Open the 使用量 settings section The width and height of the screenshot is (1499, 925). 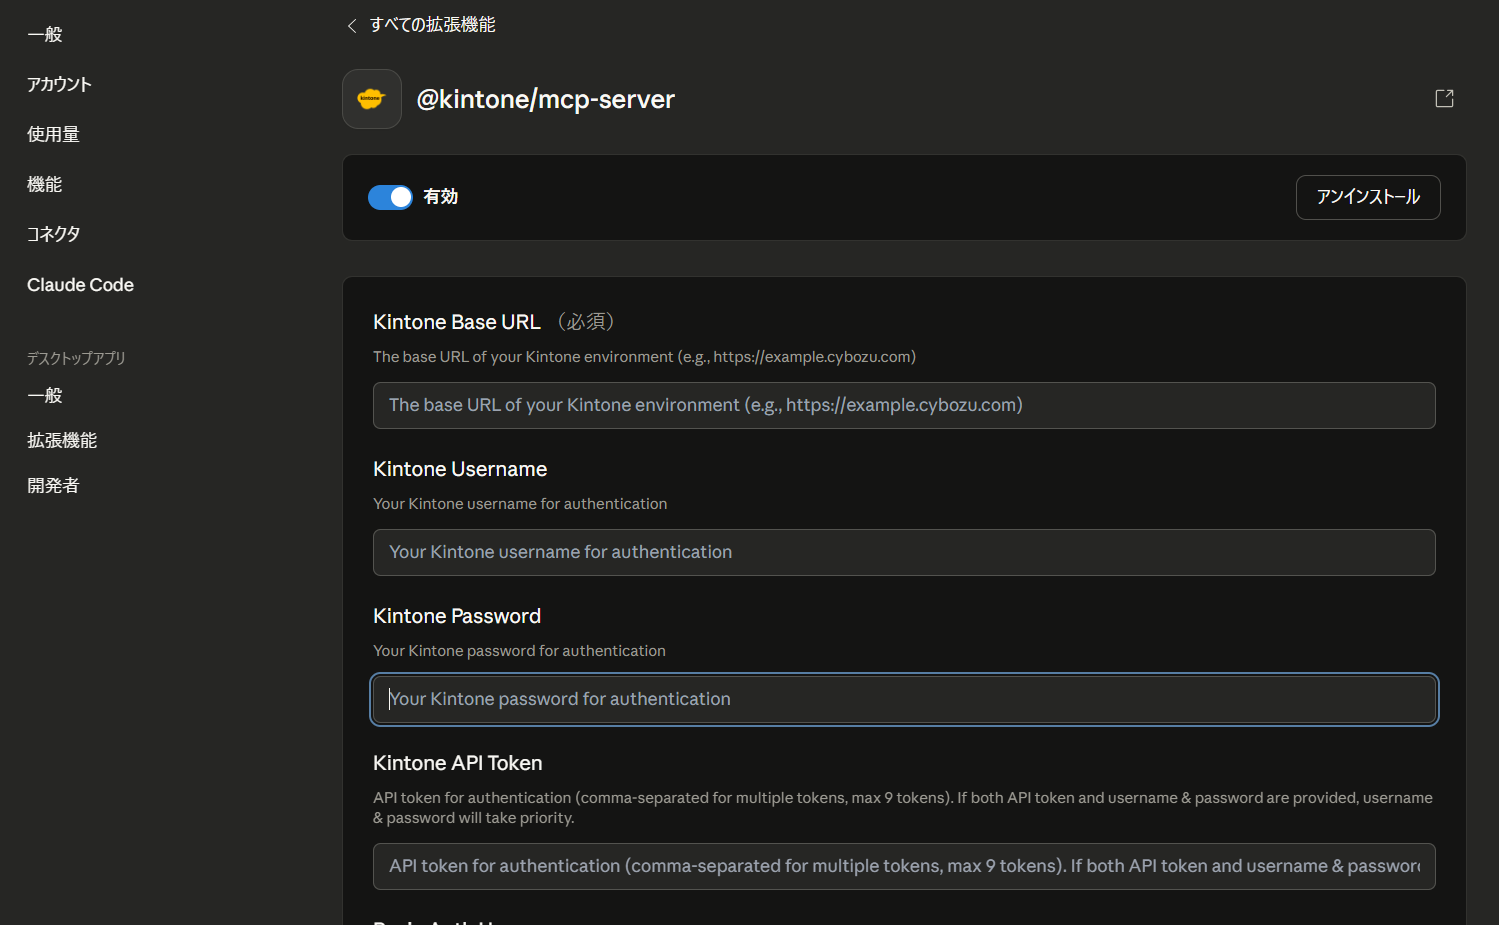[x=53, y=135]
